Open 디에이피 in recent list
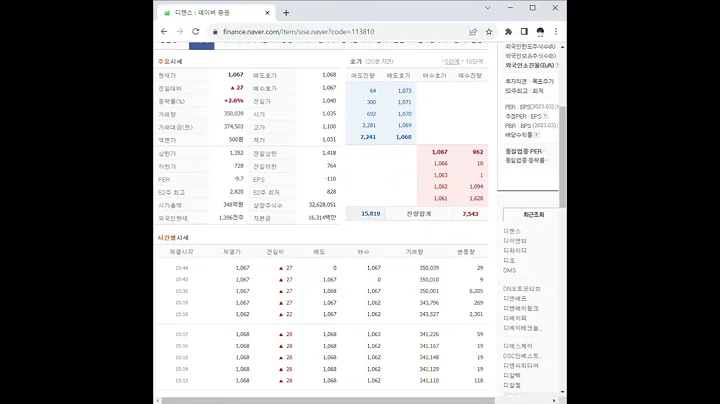The width and height of the screenshot is (720, 404). click(515, 318)
